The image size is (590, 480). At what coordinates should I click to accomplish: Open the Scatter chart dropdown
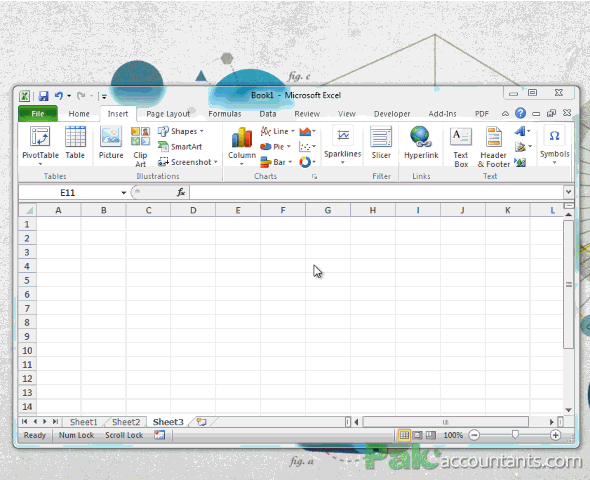[x=307, y=147]
